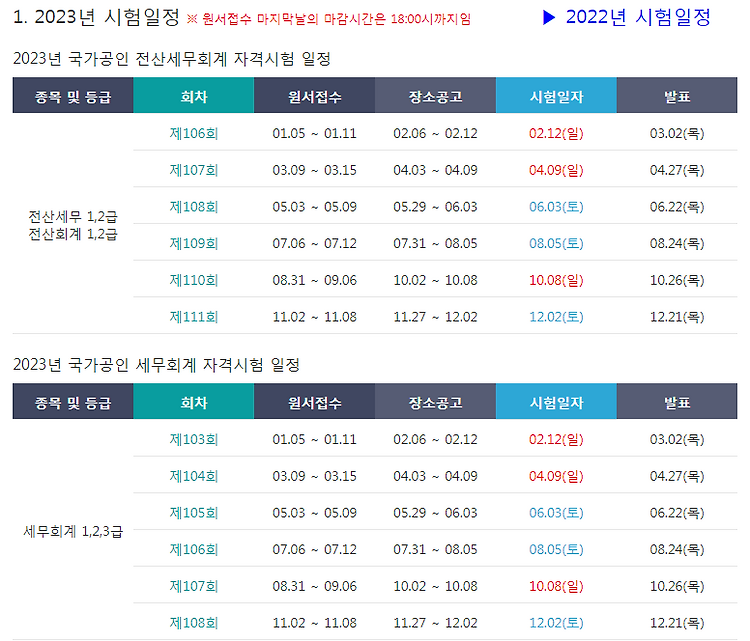Viewport: 750px width, 641px height.
Task: Select 시험일자 '12.02(토)' in 제111회 row
Action: pos(556,317)
